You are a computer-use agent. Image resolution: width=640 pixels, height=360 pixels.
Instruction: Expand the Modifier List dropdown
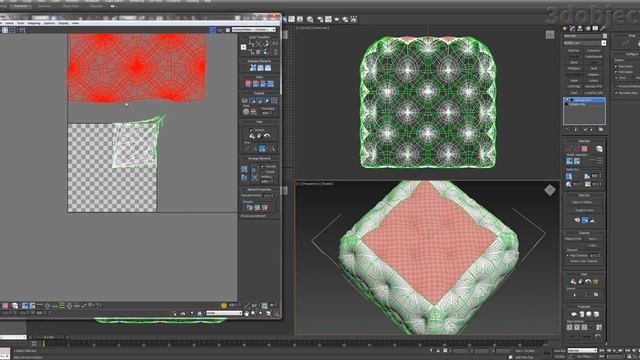click(x=584, y=43)
